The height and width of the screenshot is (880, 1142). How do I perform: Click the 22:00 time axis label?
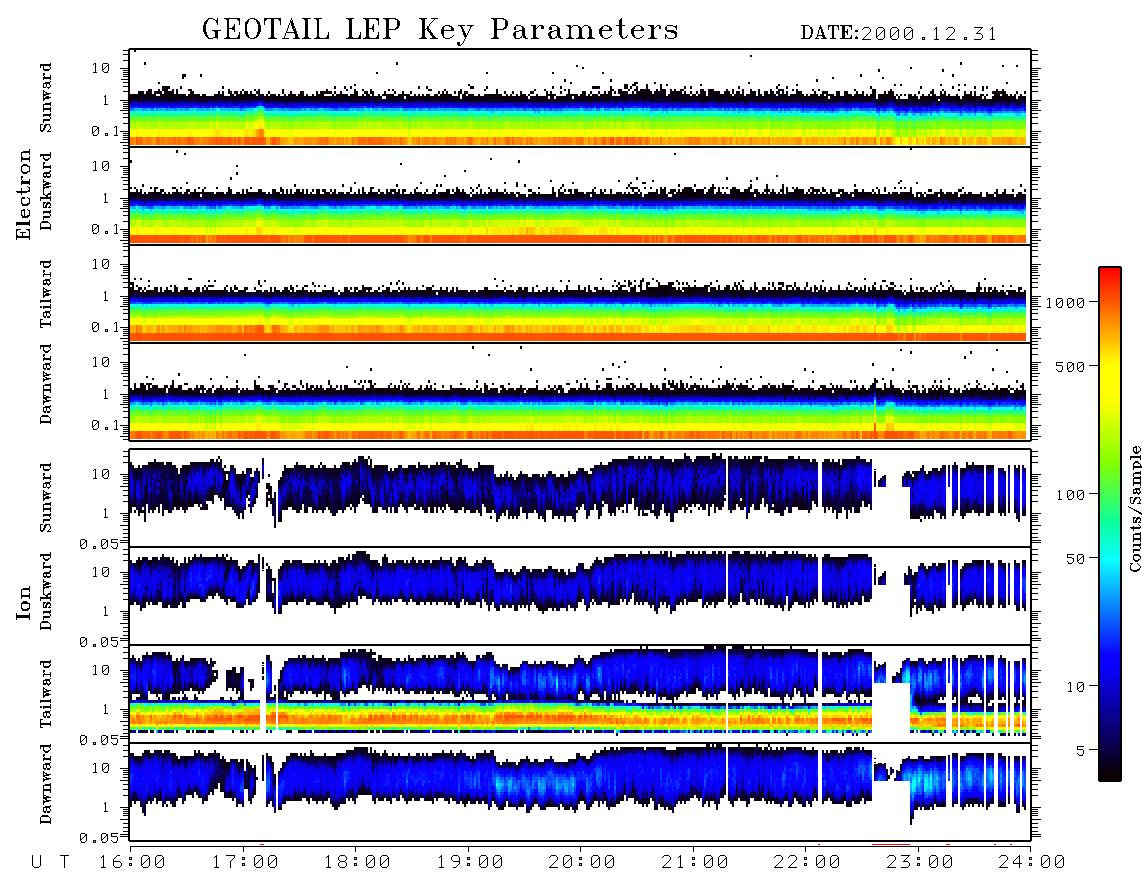click(807, 863)
